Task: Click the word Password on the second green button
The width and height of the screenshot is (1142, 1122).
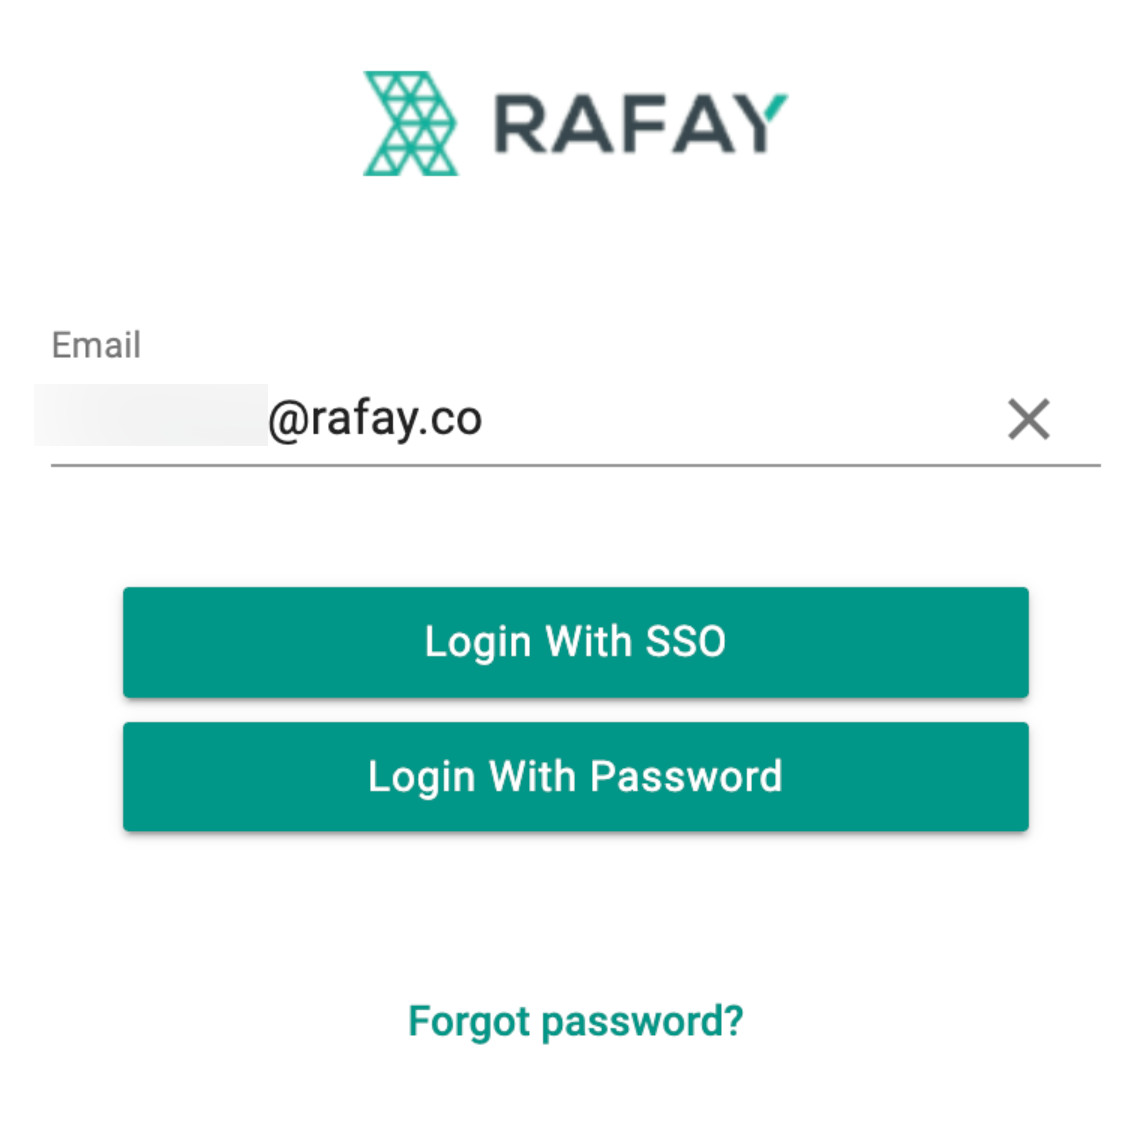Action: (x=686, y=777)
